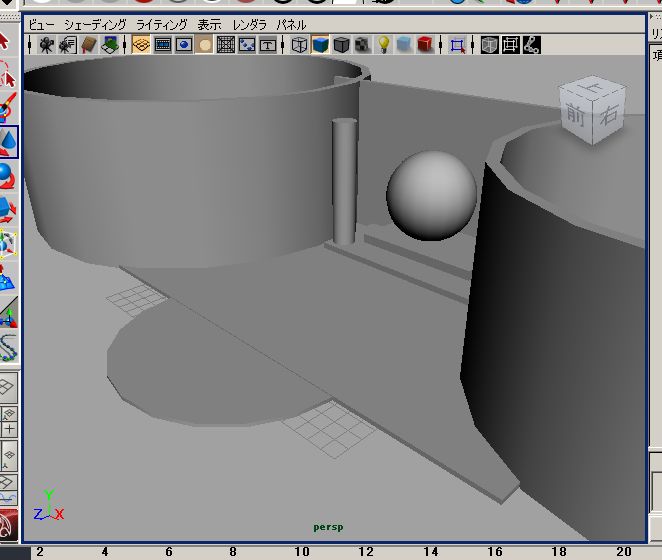The width and height of the screenshot is (662, 560).
Task: Click frame 10 on the time slider
Action: (x=301, y=551)
